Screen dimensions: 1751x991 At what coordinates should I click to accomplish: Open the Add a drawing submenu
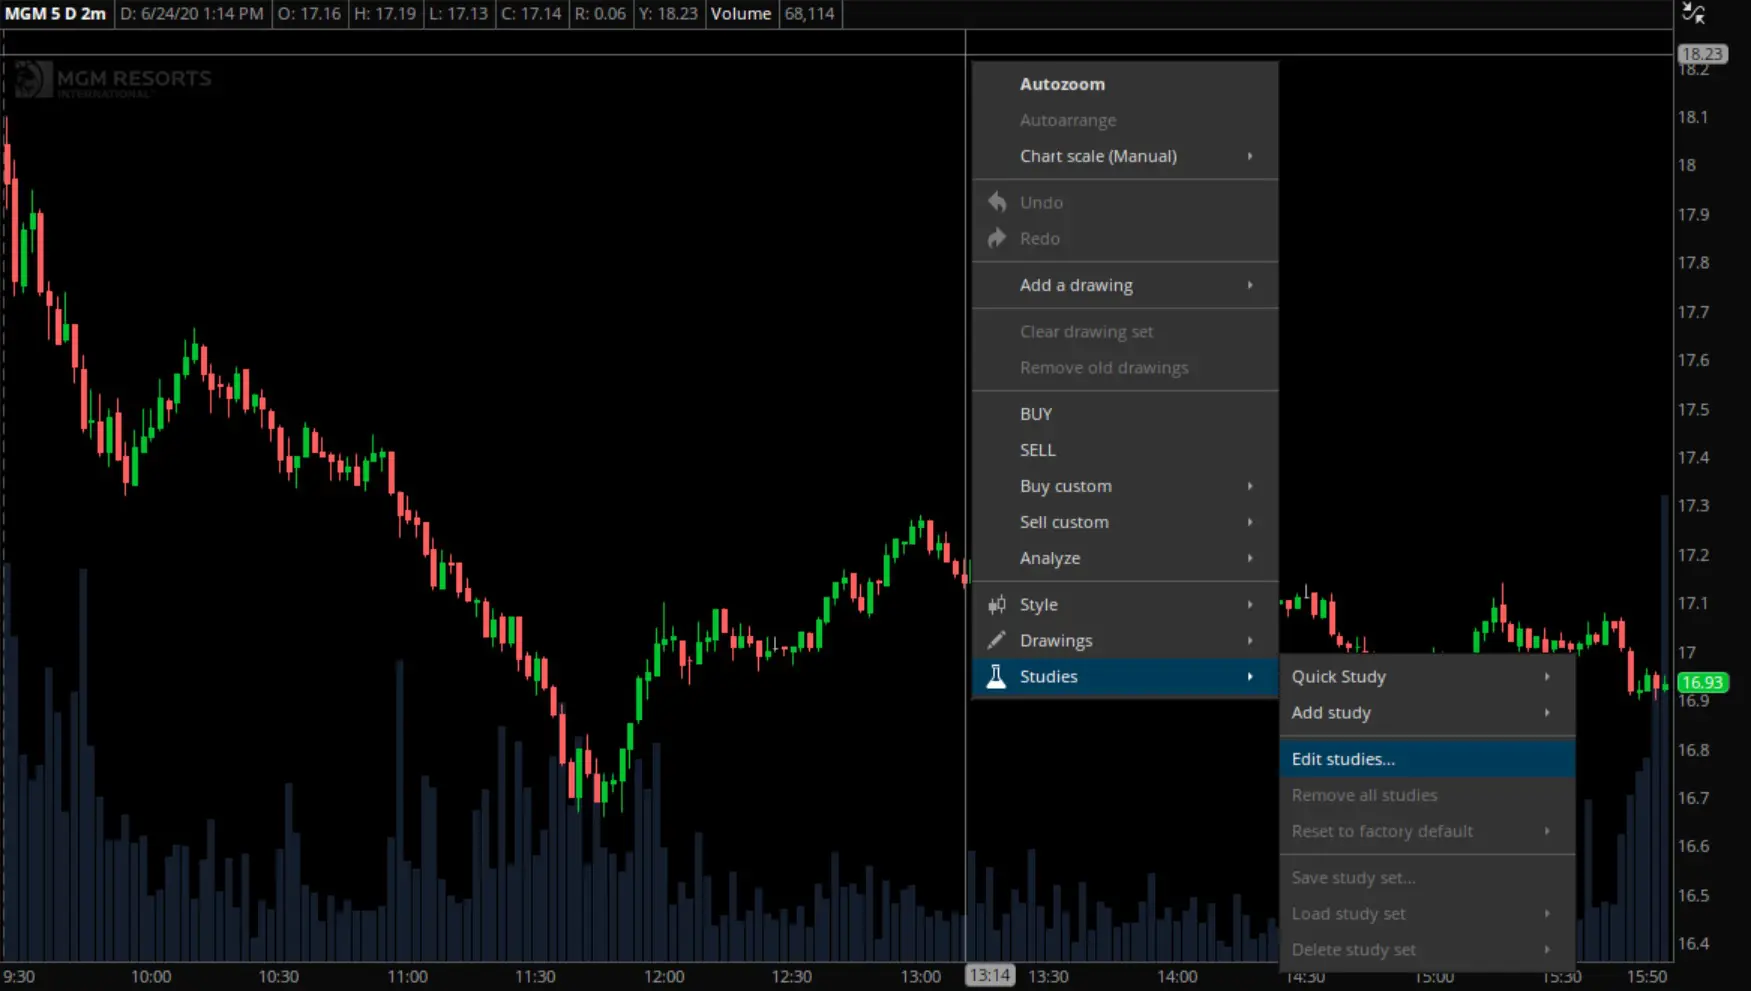(1124, 285)
